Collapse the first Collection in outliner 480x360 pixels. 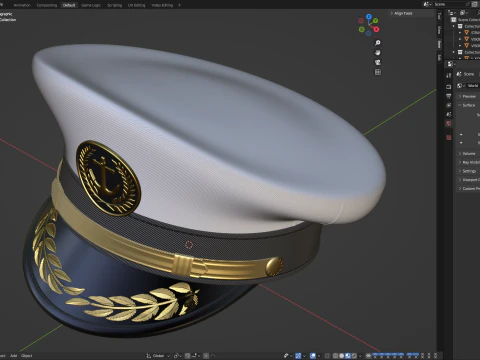453,26
